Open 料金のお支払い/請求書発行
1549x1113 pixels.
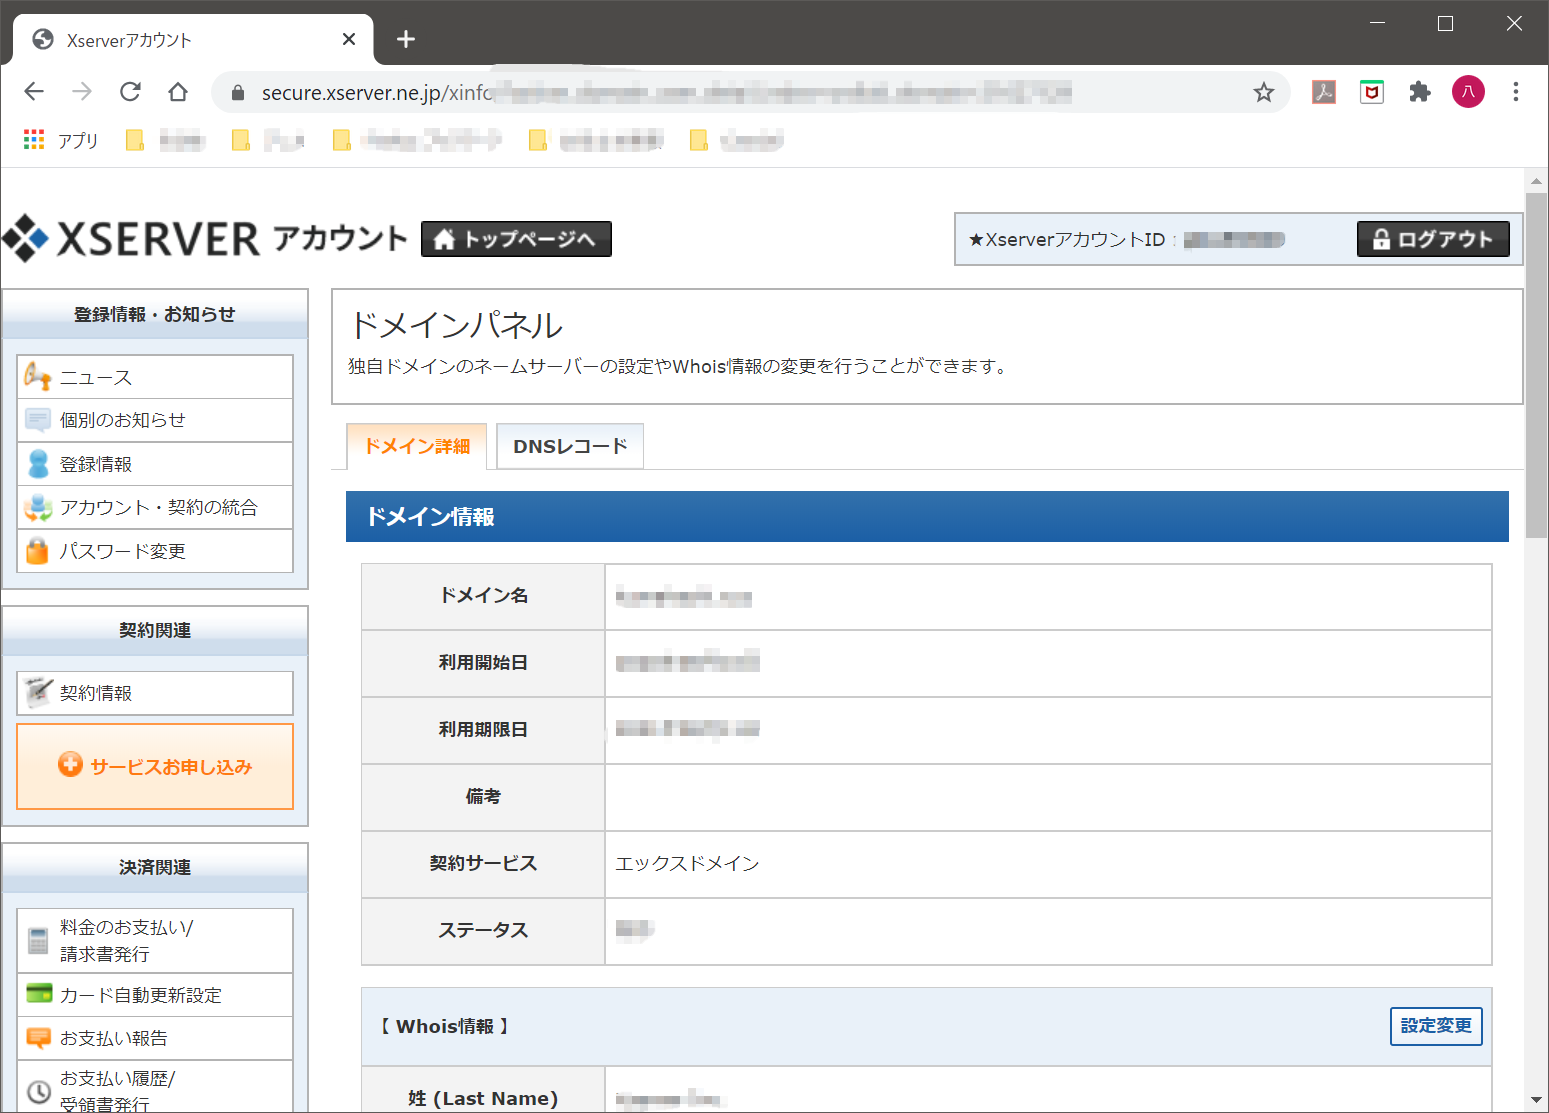point(155,940)
